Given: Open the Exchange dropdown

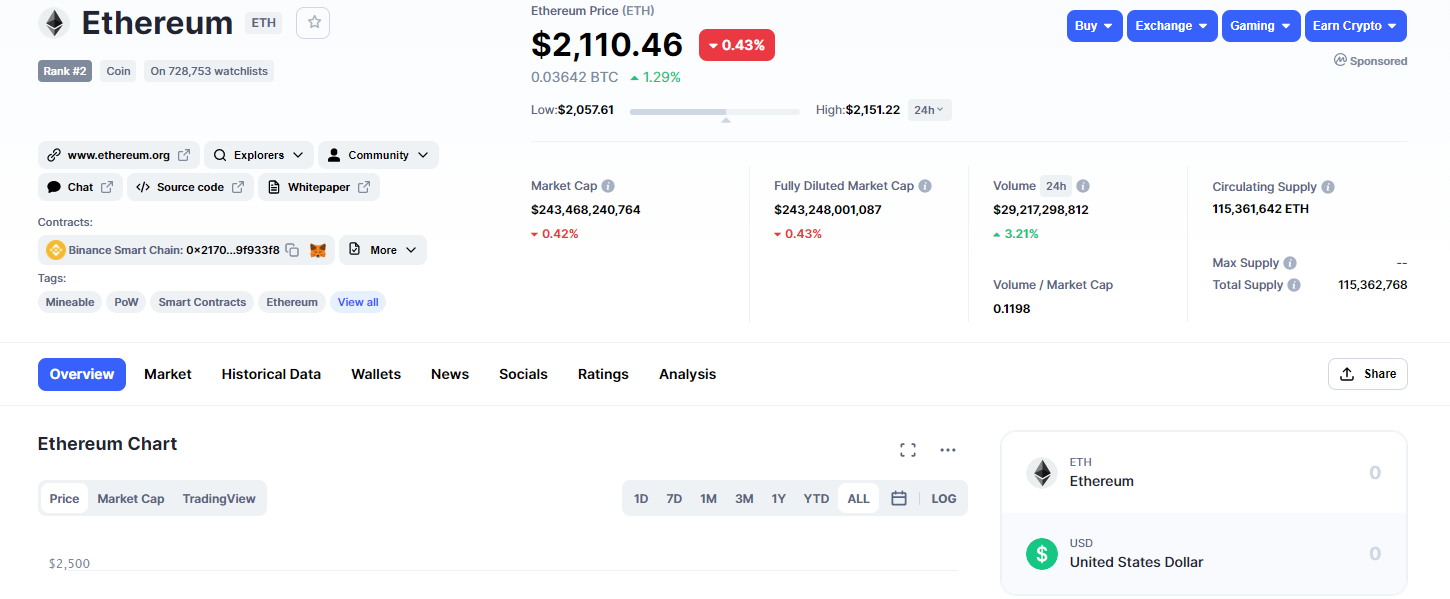Looking at the screenshot, I should tap(1173, 26).
